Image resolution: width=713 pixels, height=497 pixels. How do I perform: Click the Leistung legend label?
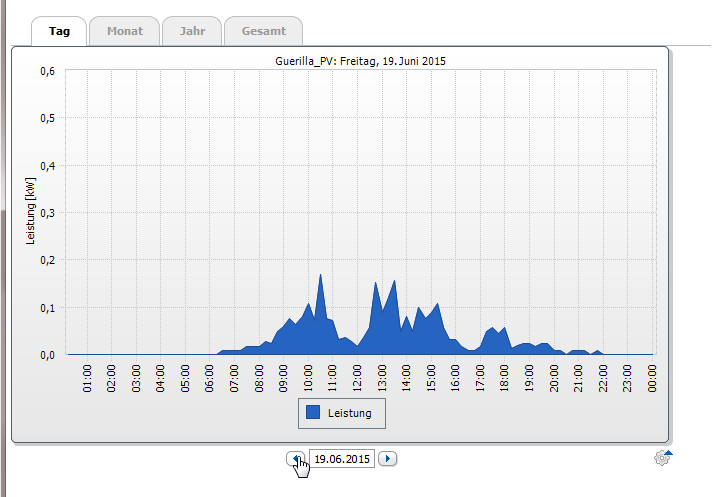coord(350,412)
